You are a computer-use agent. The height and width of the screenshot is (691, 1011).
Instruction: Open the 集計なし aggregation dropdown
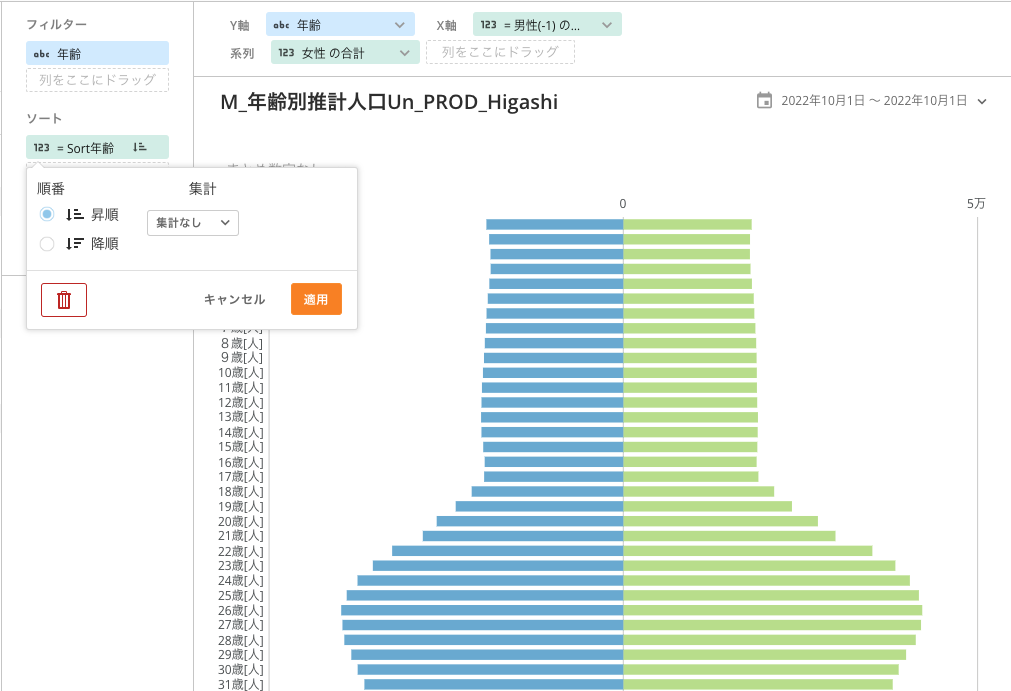click(192, 223)
